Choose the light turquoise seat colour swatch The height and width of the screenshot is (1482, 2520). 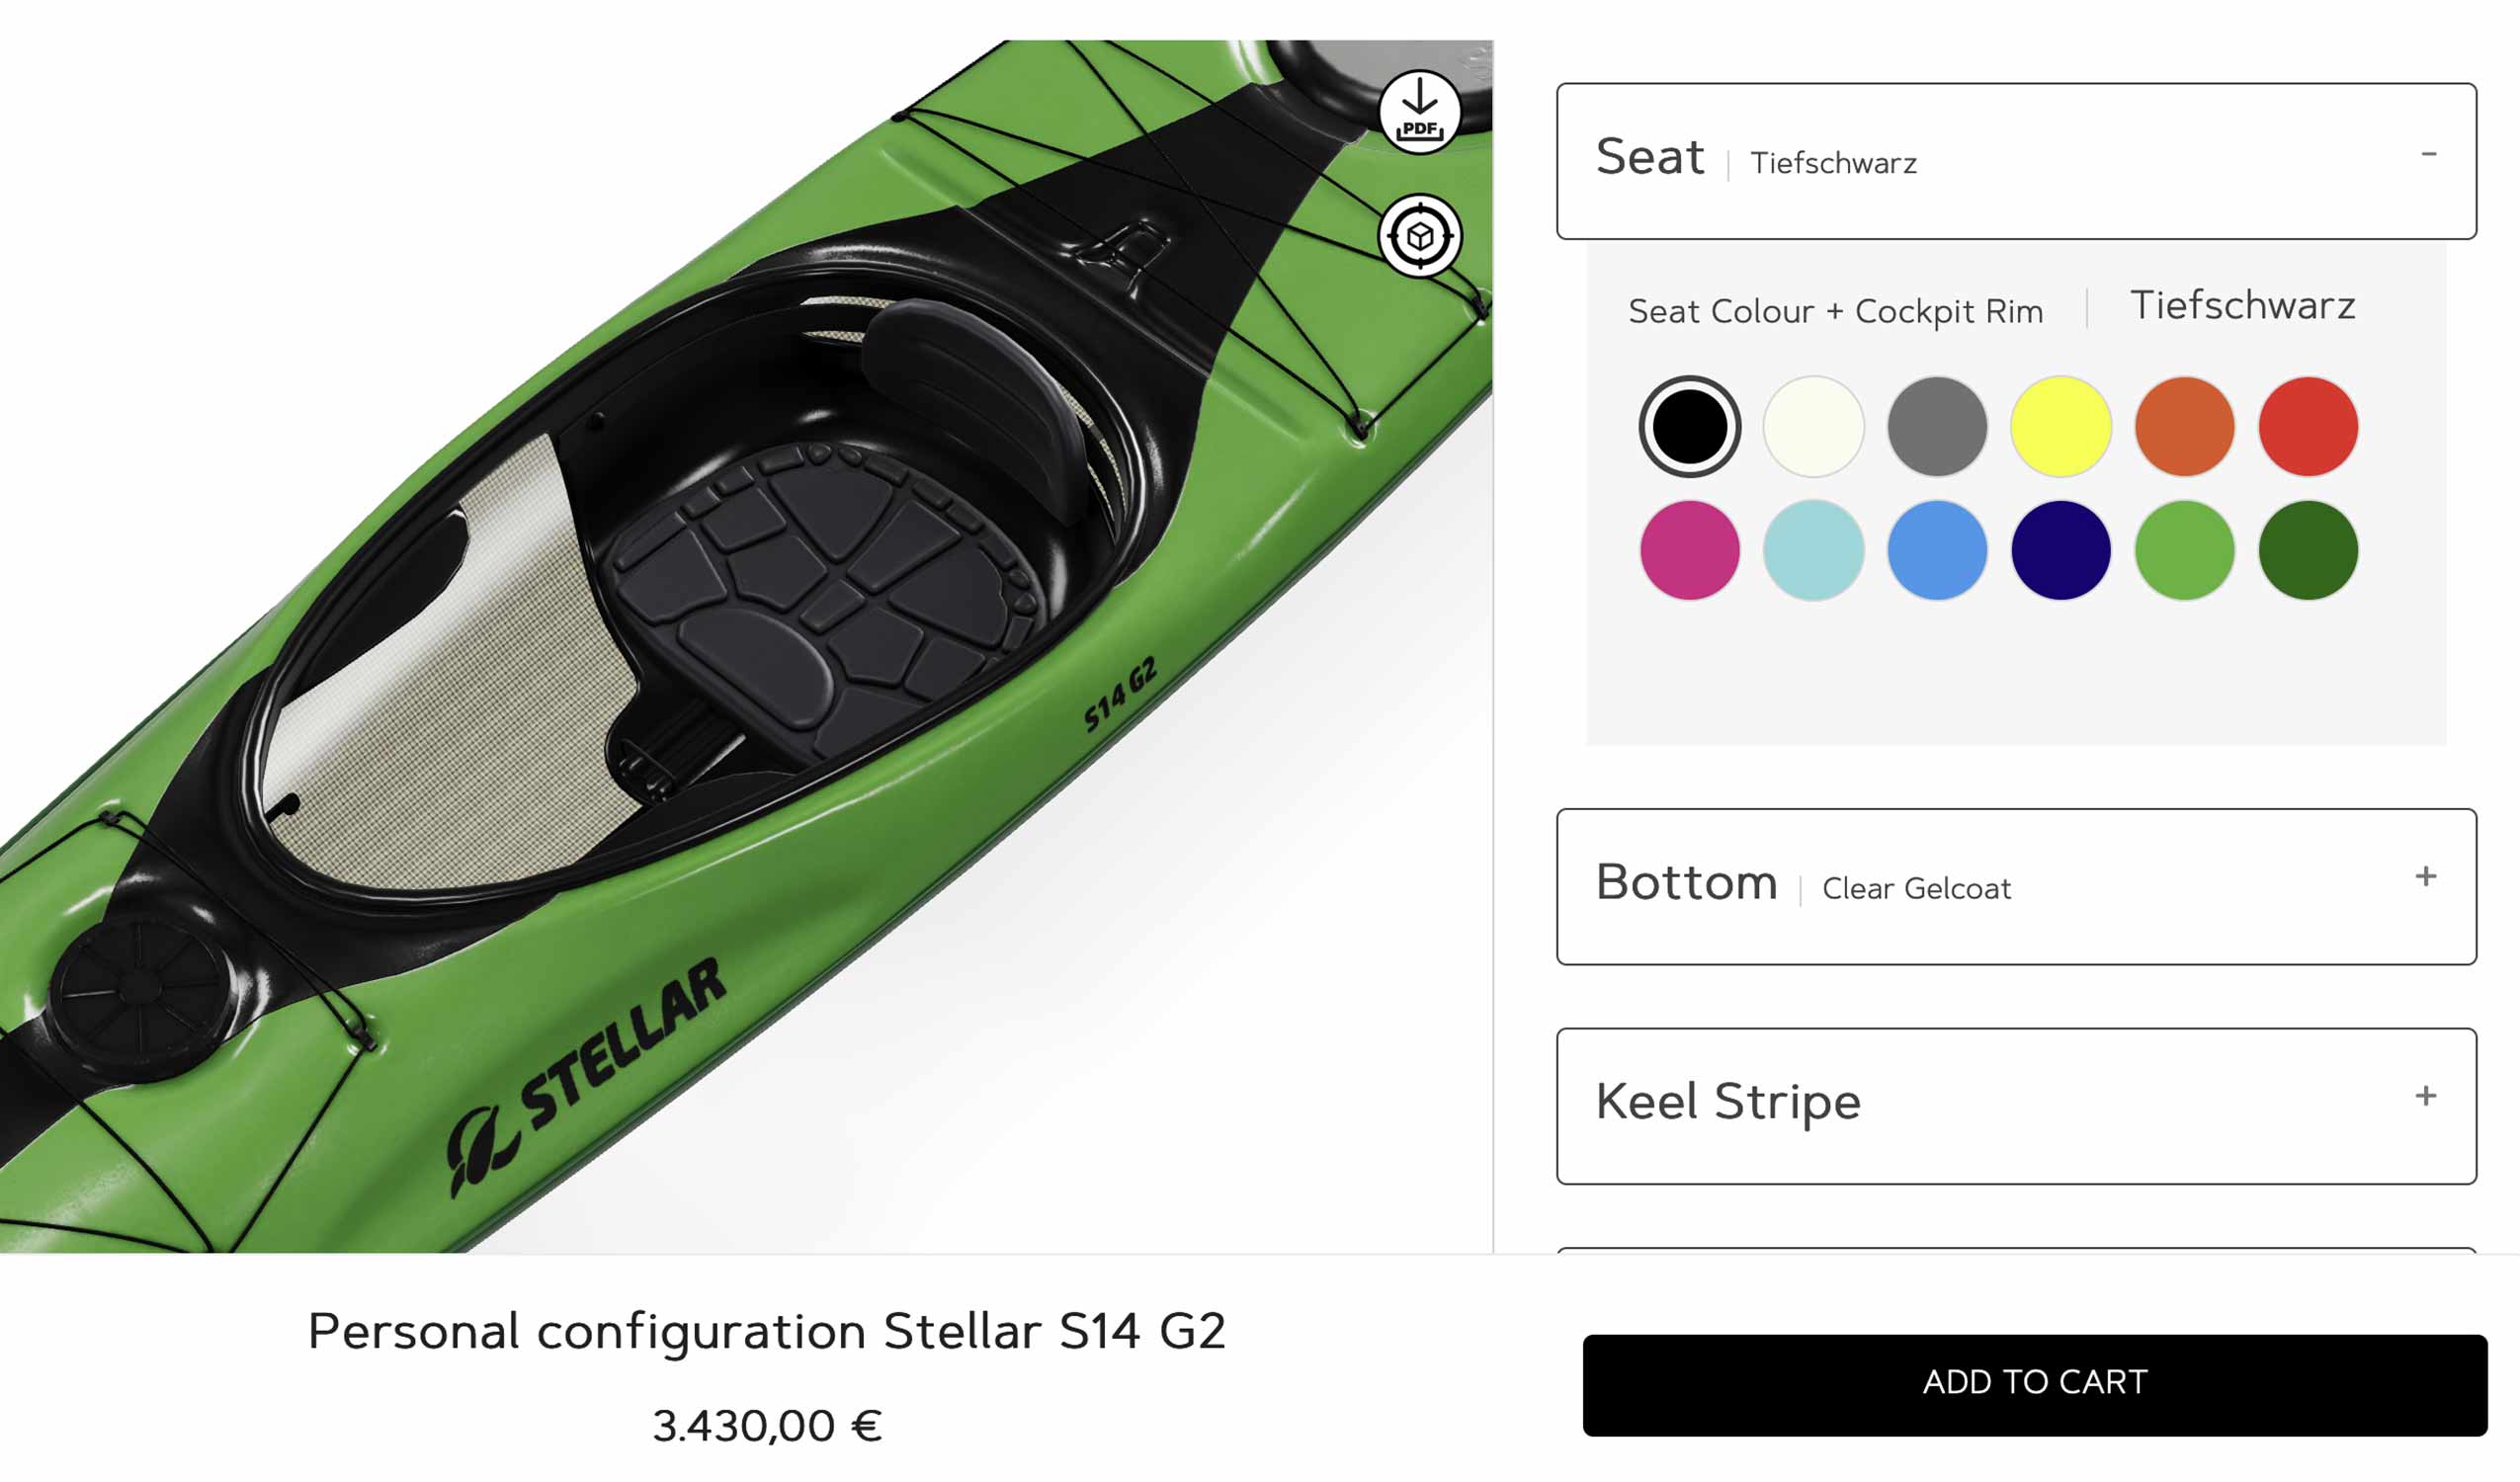click(1814, 551)
